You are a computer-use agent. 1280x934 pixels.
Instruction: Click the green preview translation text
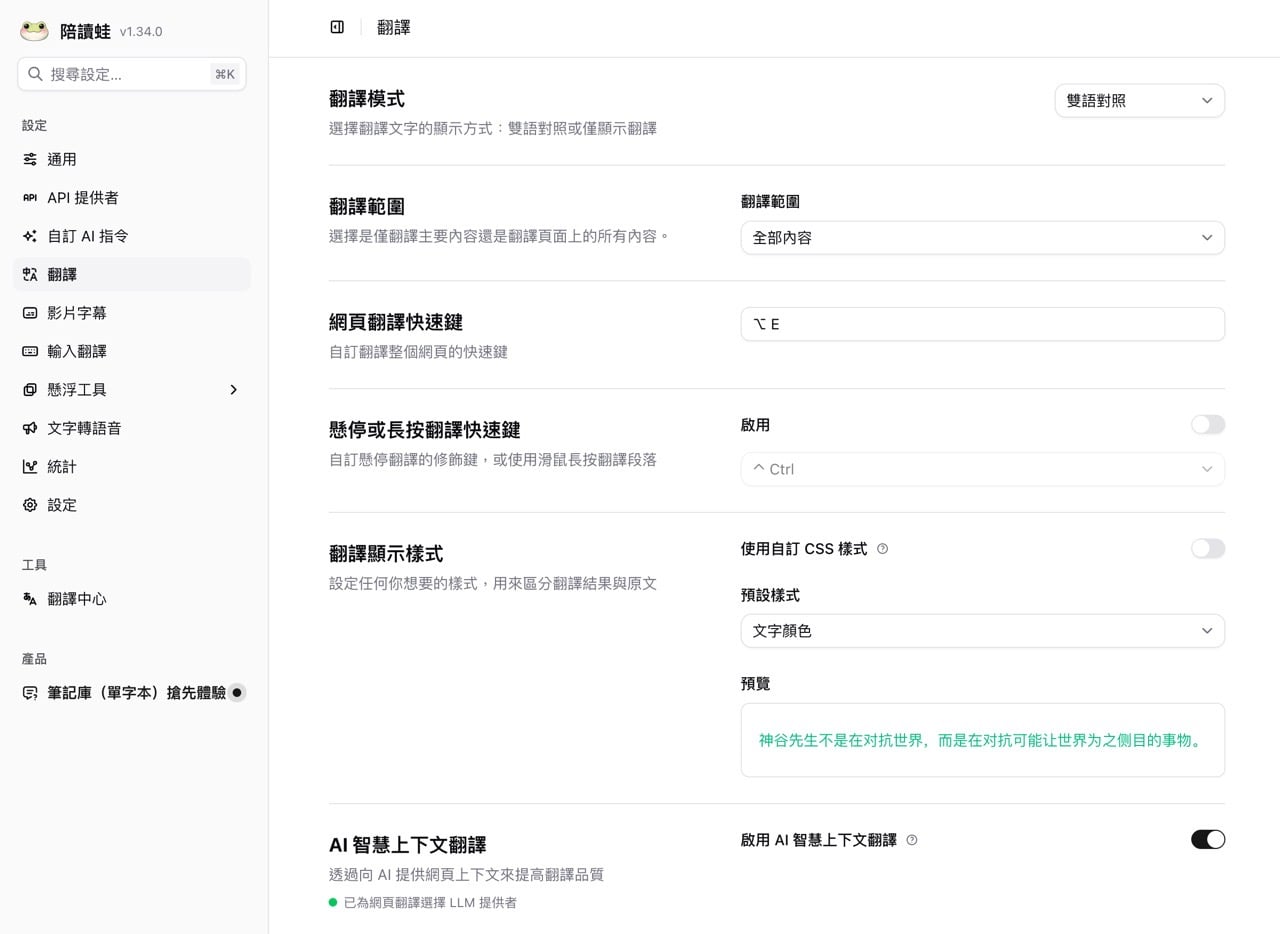pos(980,740)
